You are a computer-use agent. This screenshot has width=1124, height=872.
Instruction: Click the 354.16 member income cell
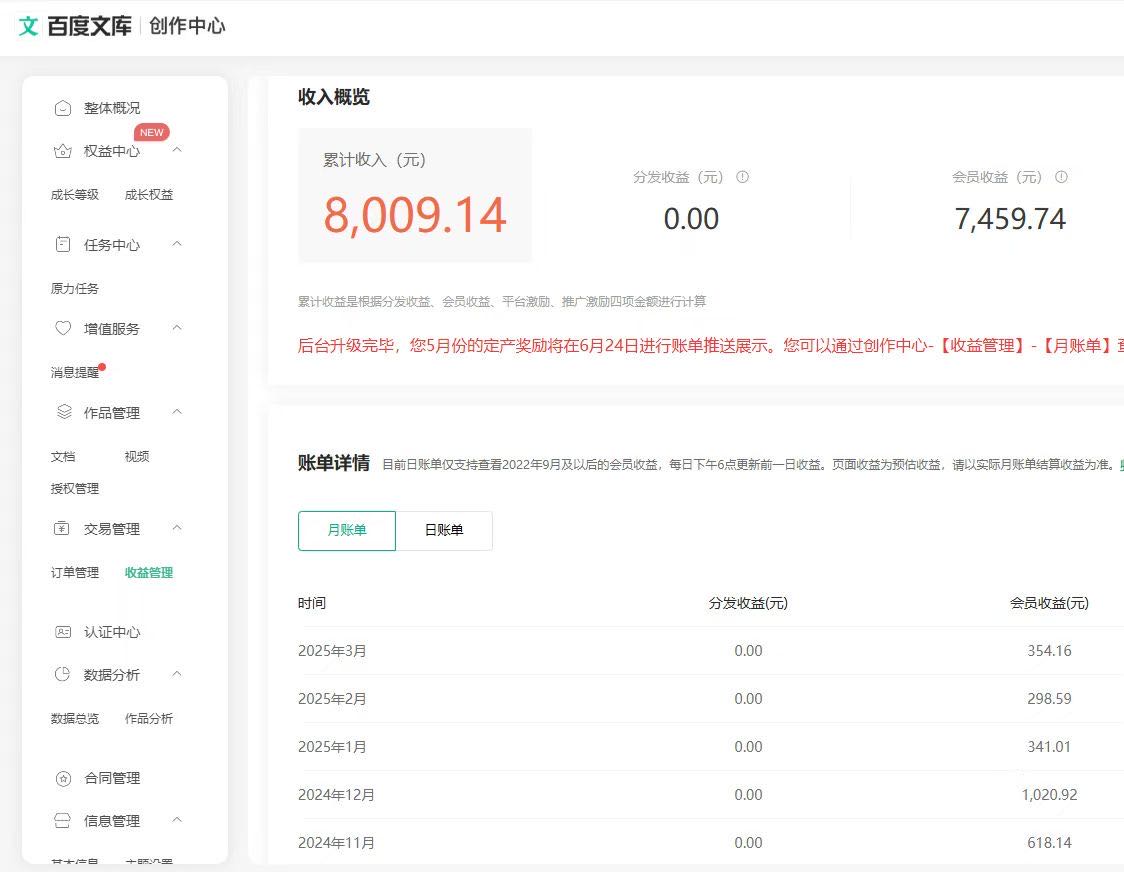1049,650
